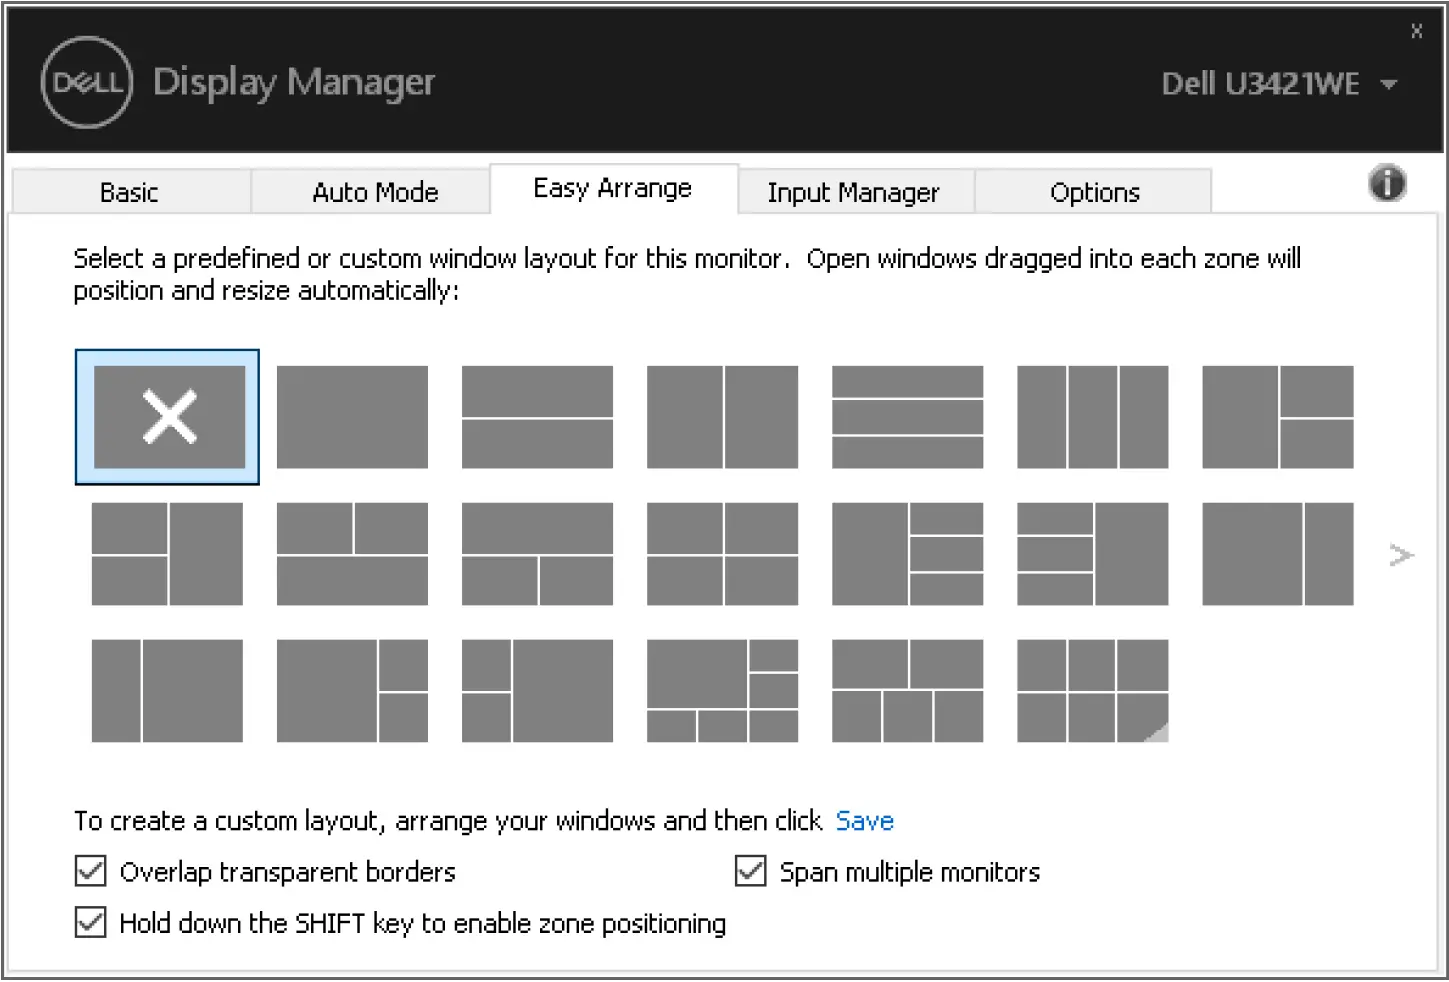Screen dimensions: 1449x982
Task: Disable SHIFT key zone positioning
Action: (x=89, y=922)
